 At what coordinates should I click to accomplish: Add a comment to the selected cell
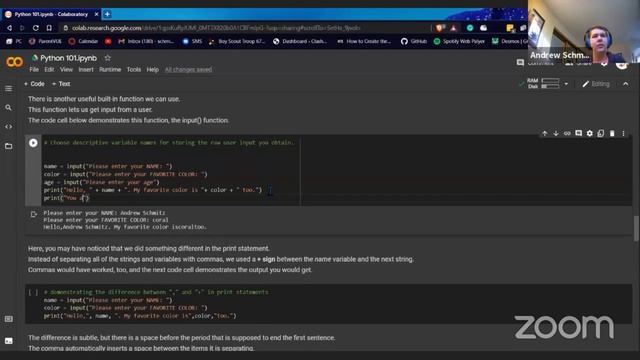point(578,133)
